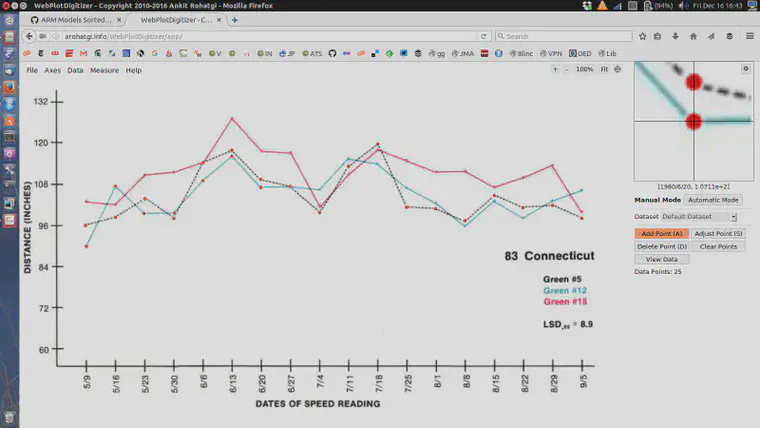
Task: Switch to ARM Models Sorted tab
Action: [x=75, y=20]
